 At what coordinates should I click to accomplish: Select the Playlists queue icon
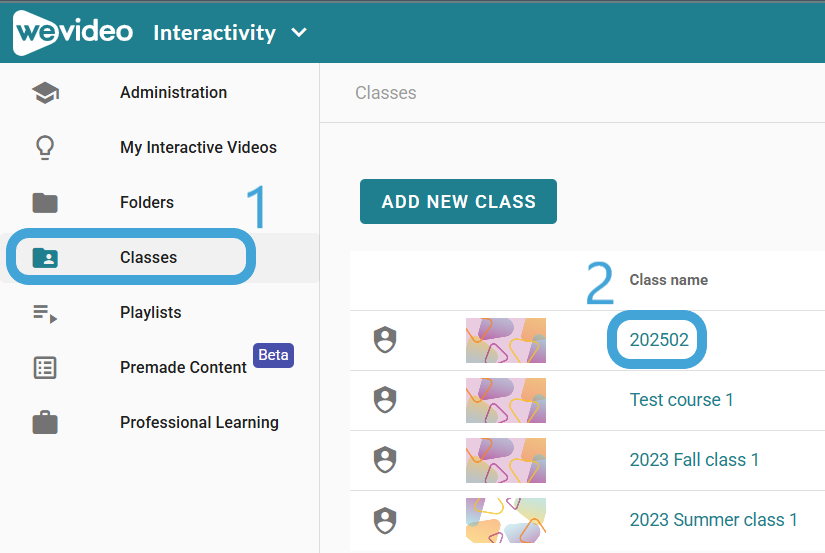45,313
